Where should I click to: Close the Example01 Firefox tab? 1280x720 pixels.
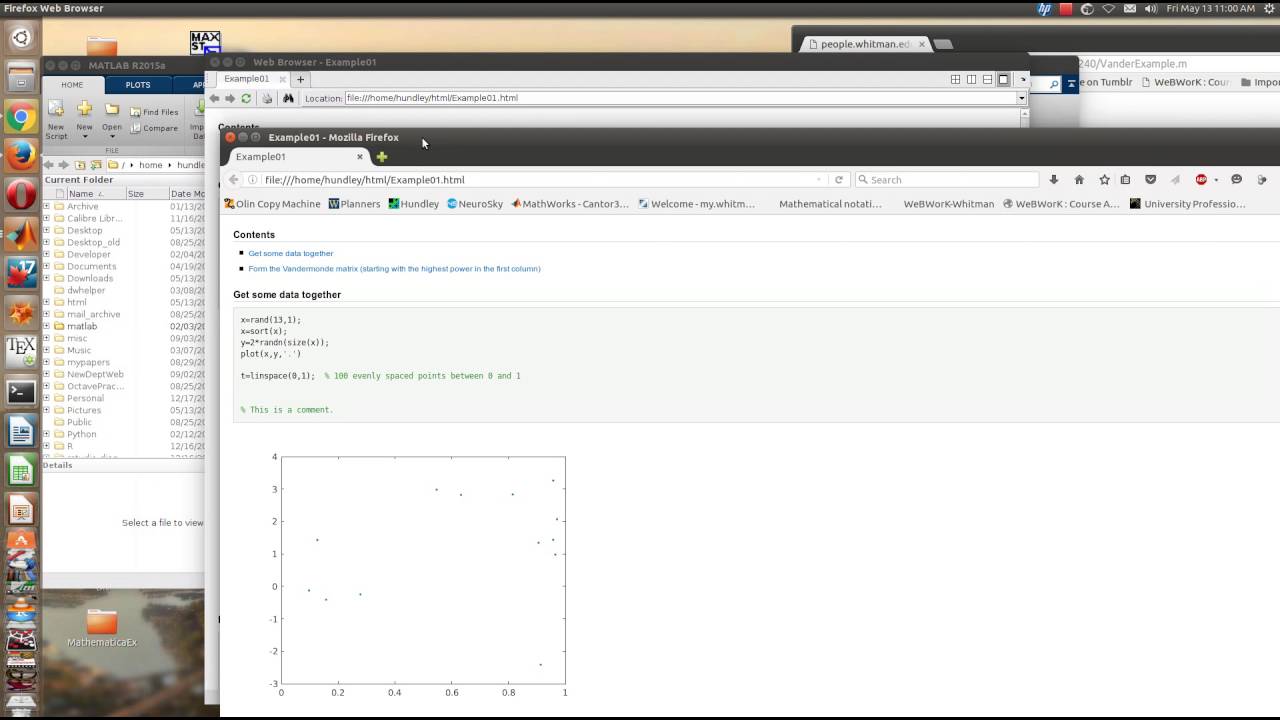click(x=360, y=157)
